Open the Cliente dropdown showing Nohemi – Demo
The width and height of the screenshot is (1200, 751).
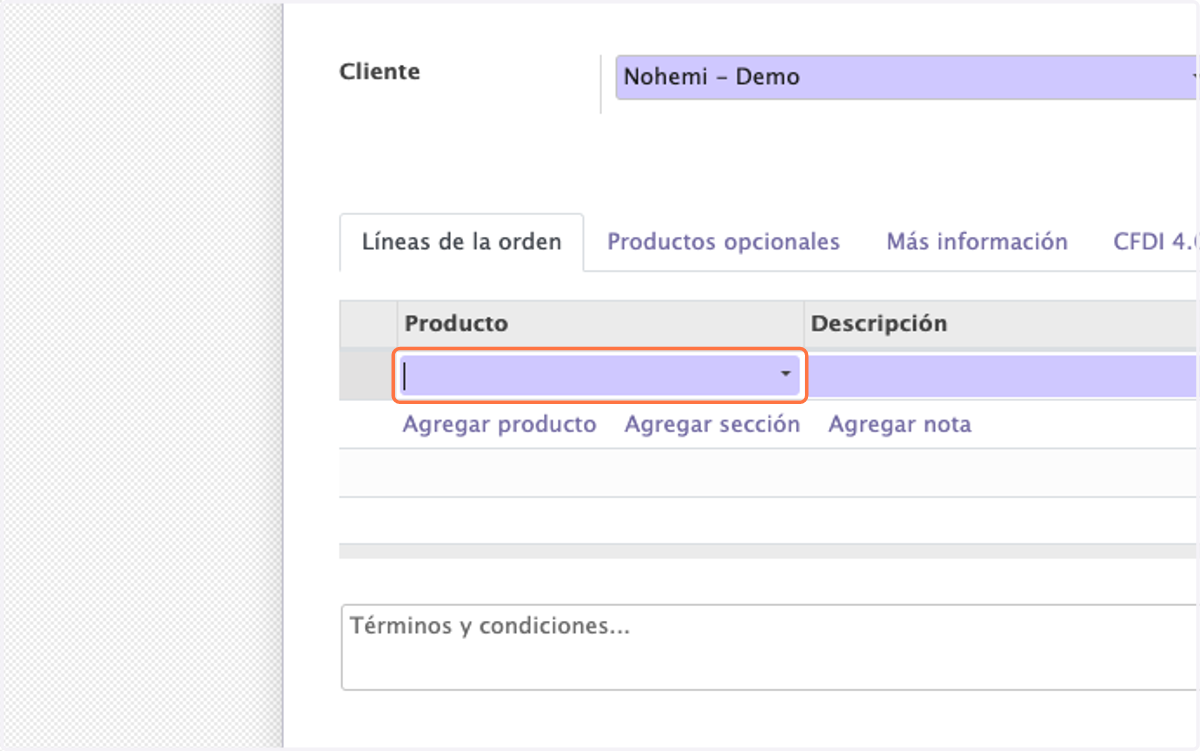(907, 77)
